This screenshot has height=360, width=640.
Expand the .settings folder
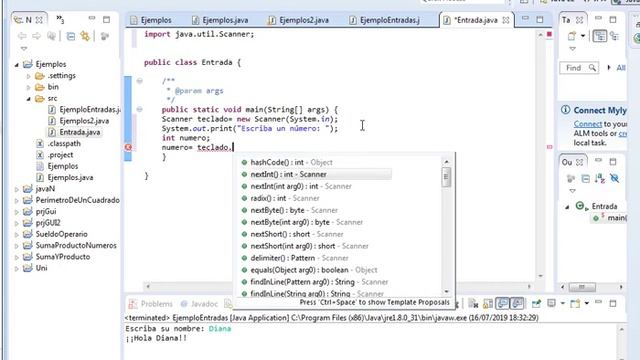click(29, 76)
